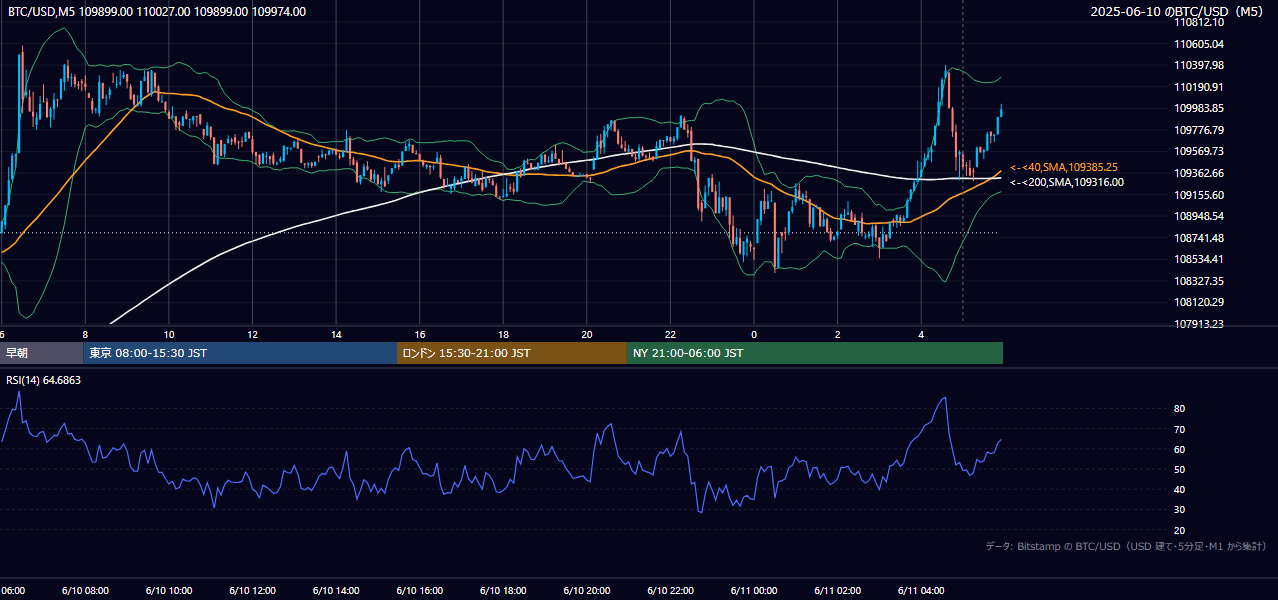The height and width of the screenshot is (600, 1278).
Task: Click the 6/11 04:00 date label
Action: (921, 590)
